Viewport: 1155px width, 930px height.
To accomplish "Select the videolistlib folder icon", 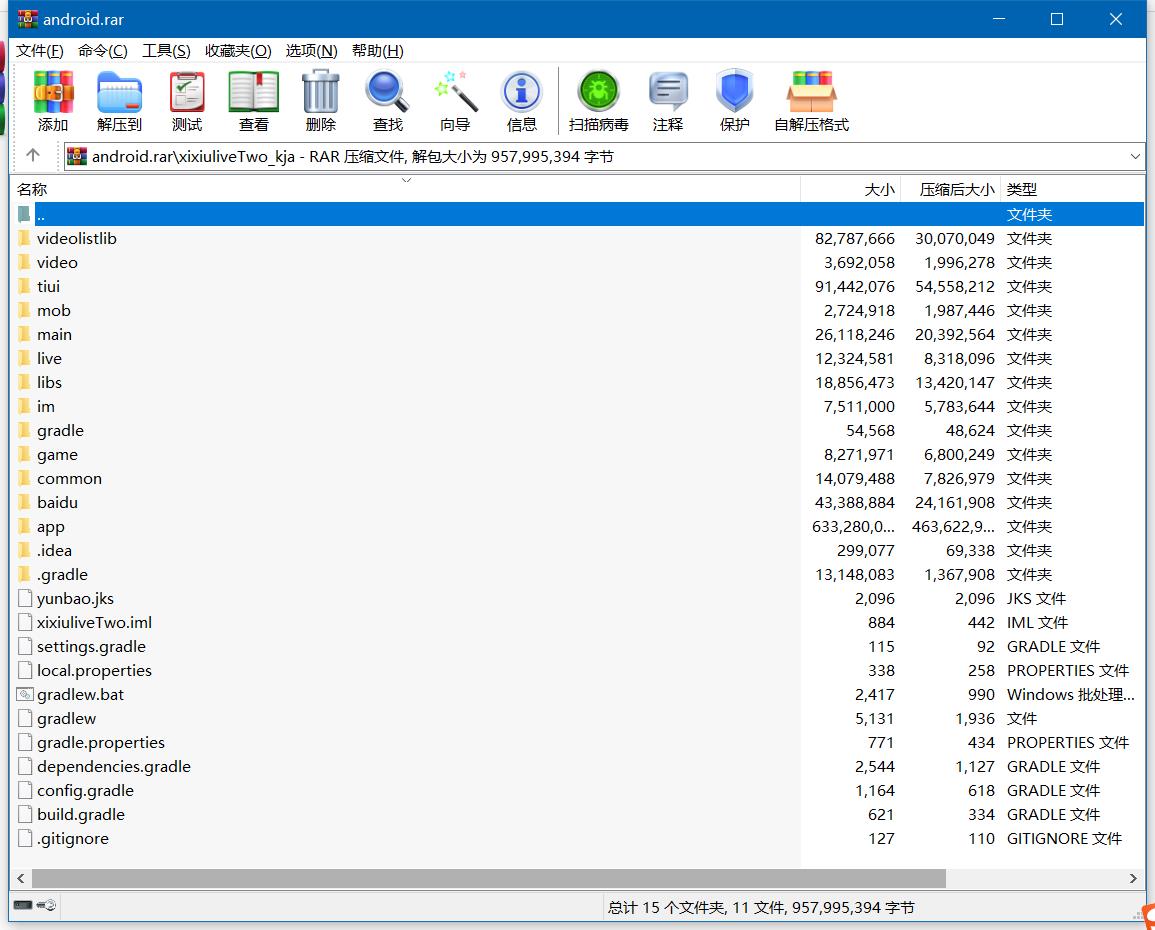I will 24,239.
